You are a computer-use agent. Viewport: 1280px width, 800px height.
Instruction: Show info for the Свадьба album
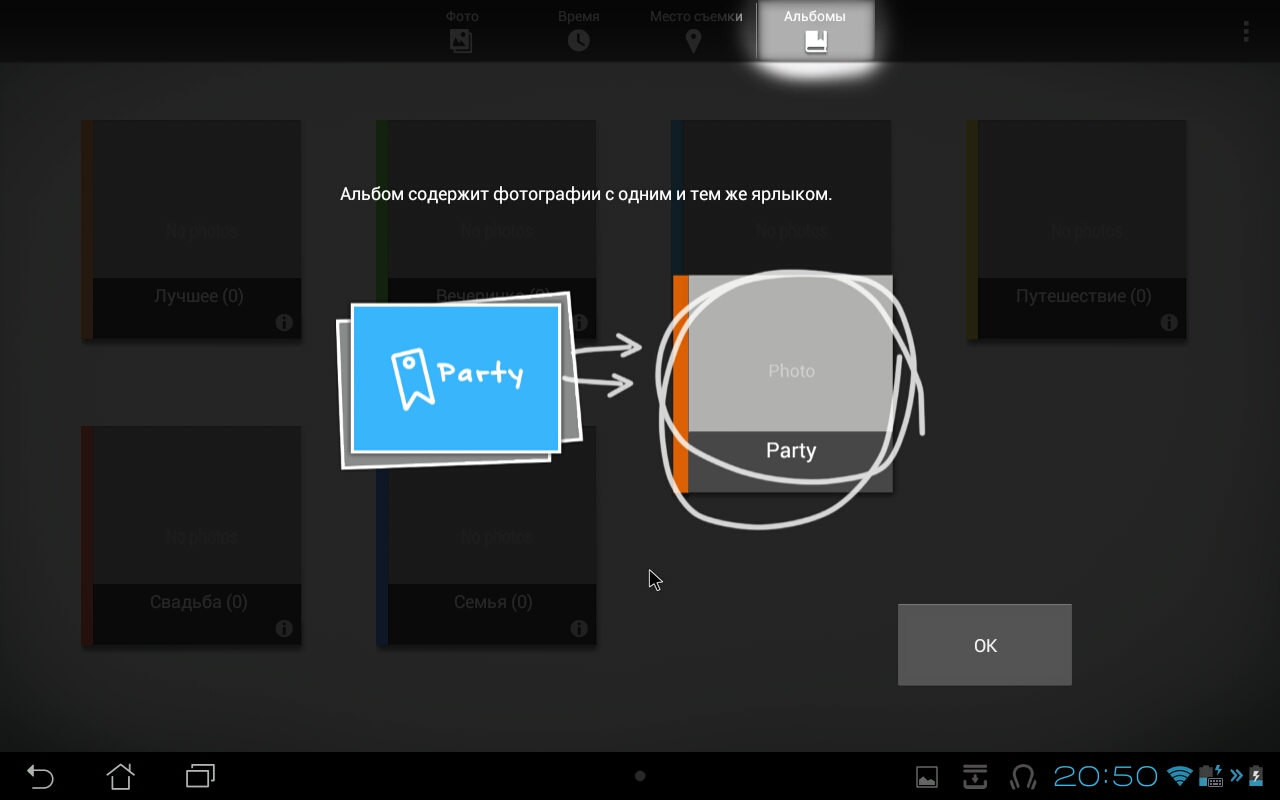[284, 629]
